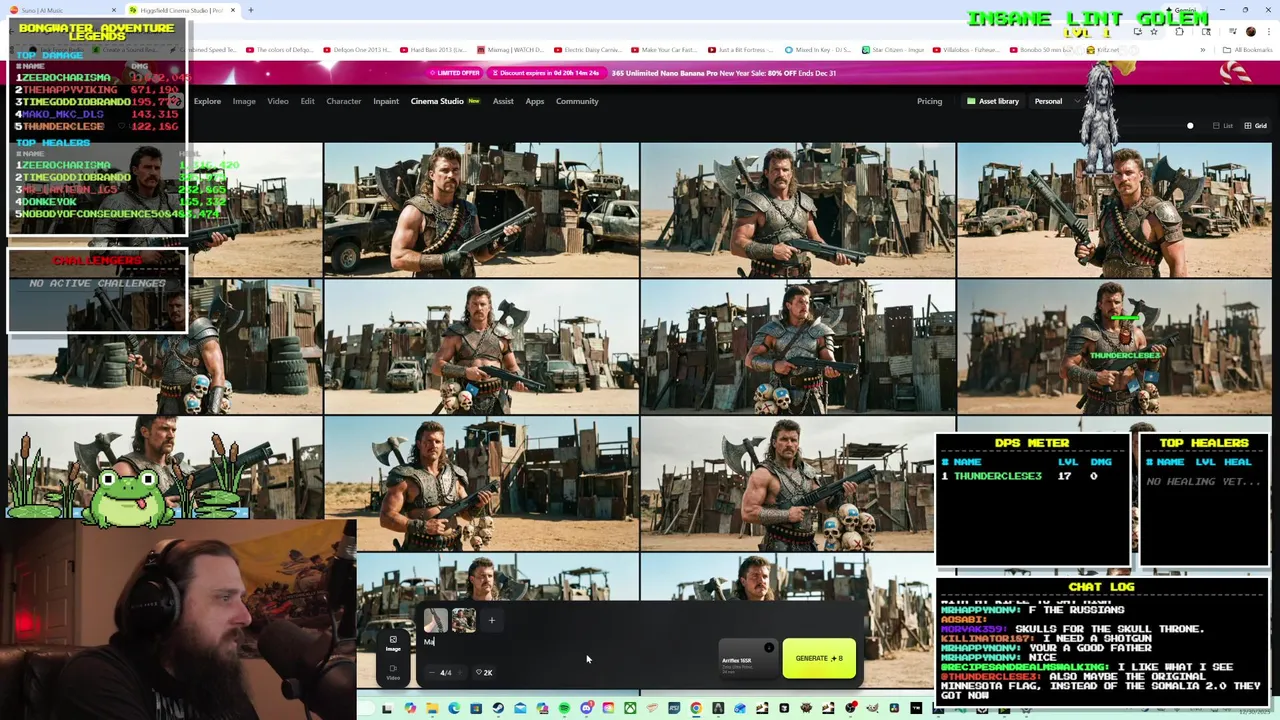Open File Explorer from the taskbar
The height and width of the screenshot is (720, 1280).
(432, 708)
